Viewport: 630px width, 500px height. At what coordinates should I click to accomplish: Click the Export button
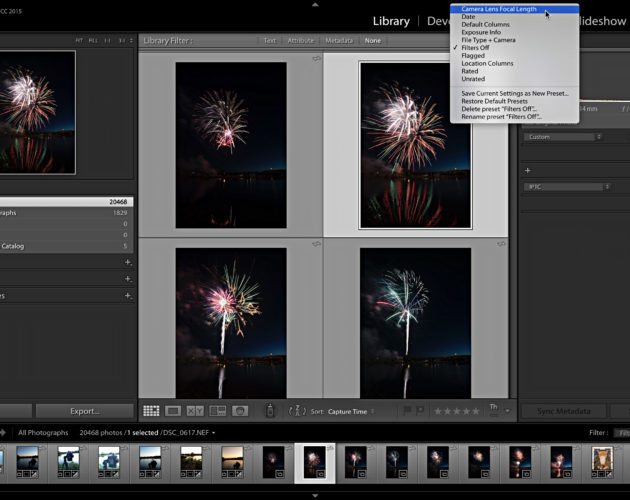[84, 411]
